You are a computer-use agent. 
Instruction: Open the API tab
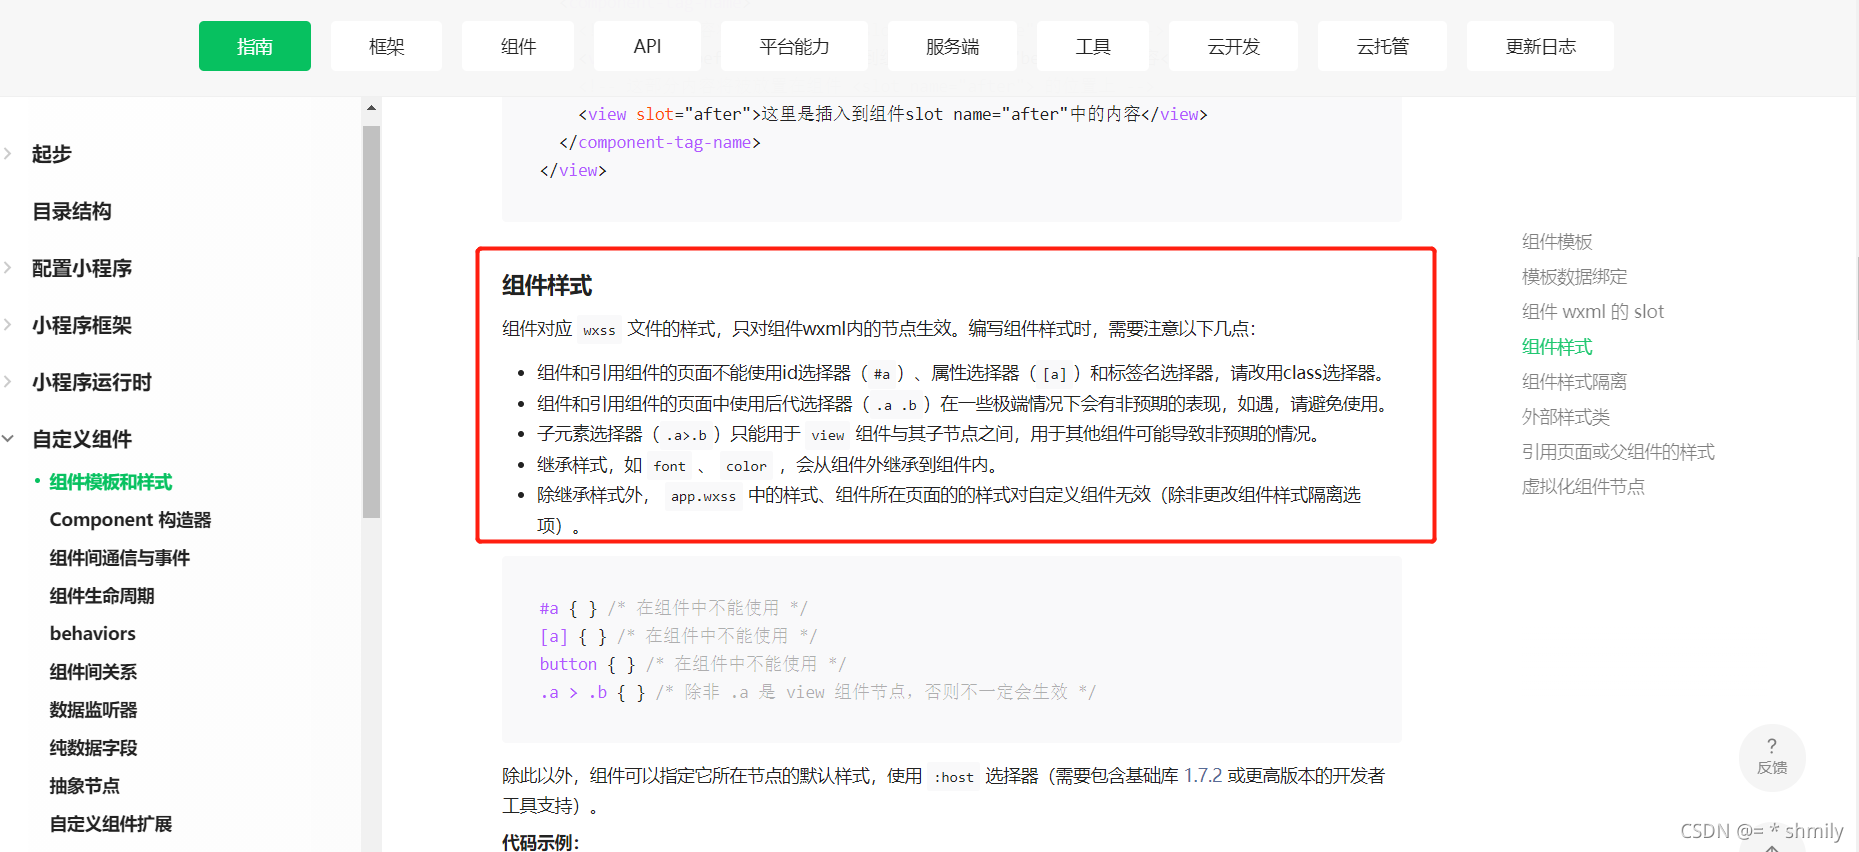coord(647,46)
